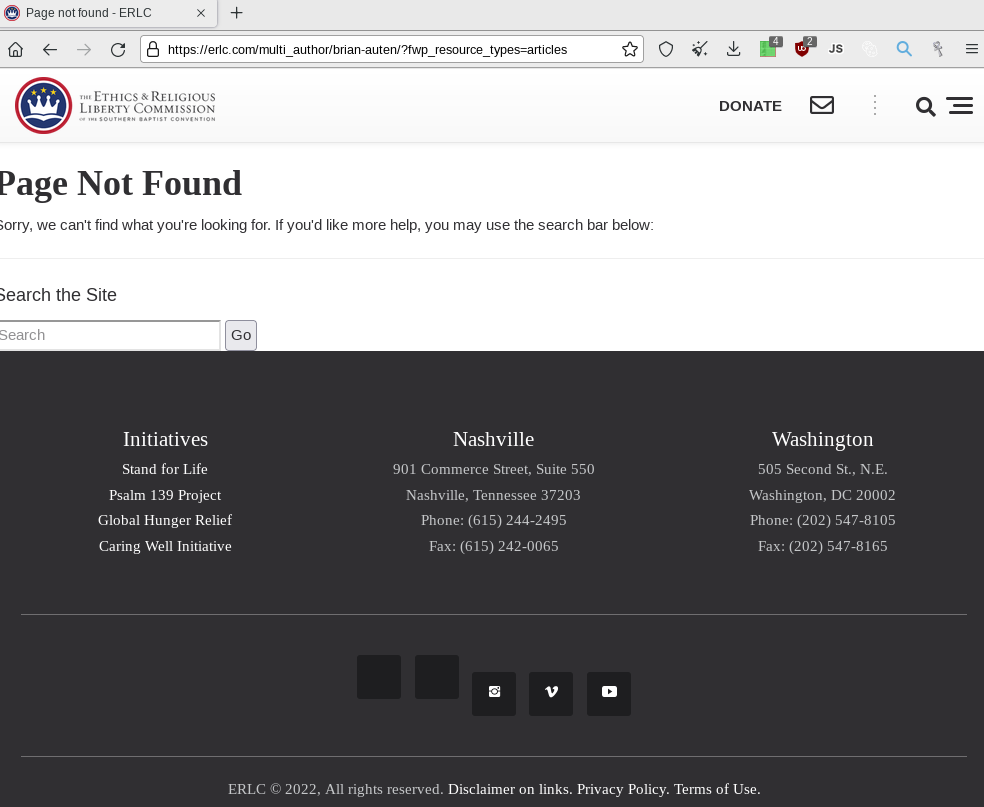Click the sparkle broom extension icon
The height and width of the screenshot is (807, 984).
(x=700, y=50)
